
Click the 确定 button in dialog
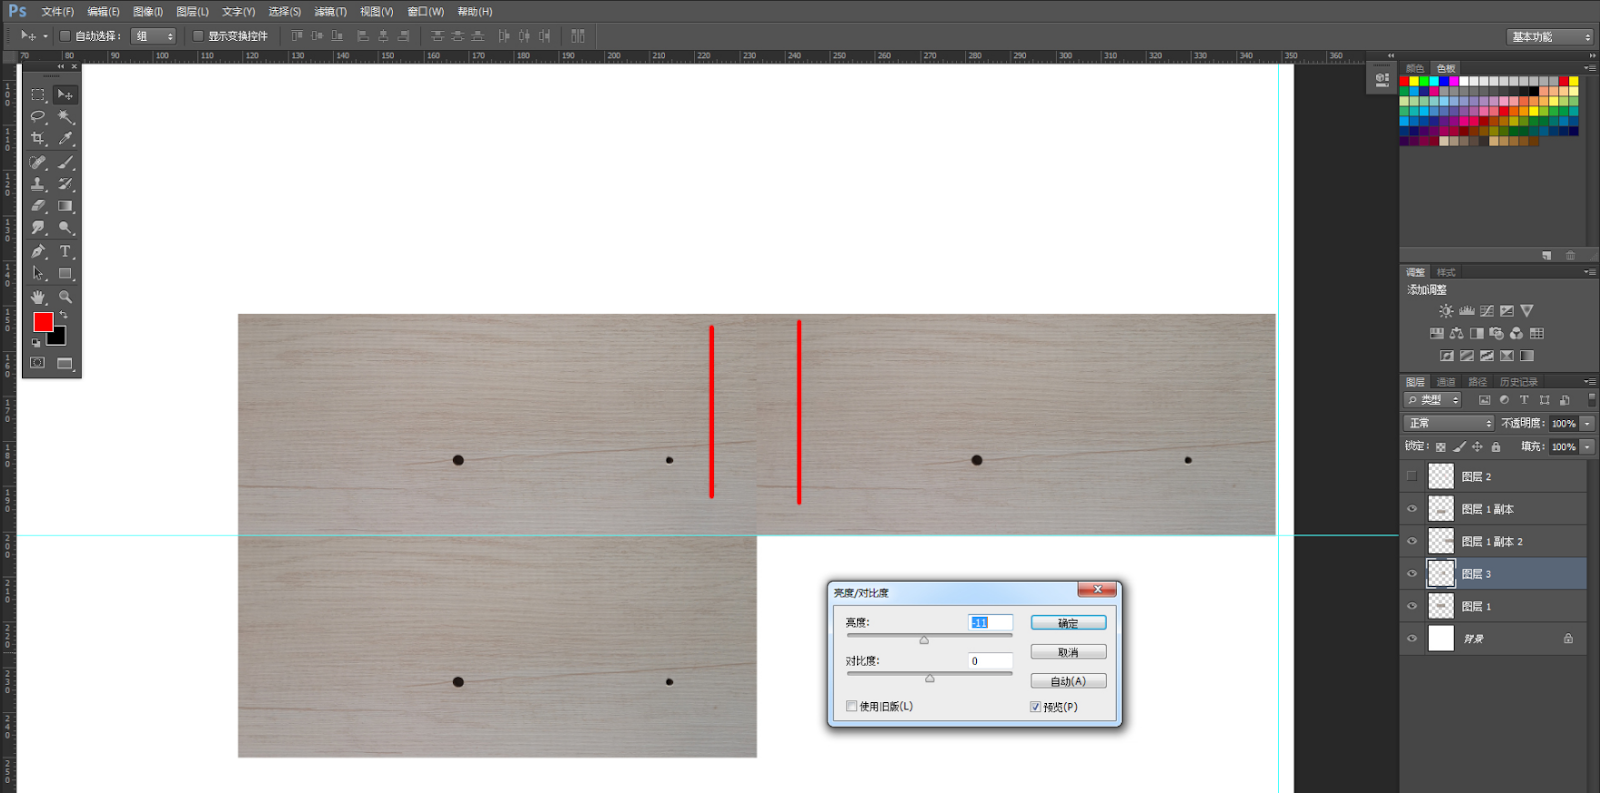coord(1068,623)
